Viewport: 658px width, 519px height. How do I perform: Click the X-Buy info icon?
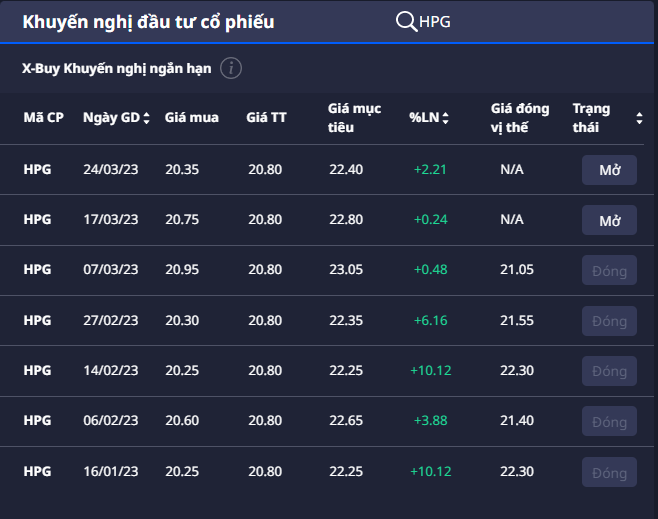coord(231,68)
